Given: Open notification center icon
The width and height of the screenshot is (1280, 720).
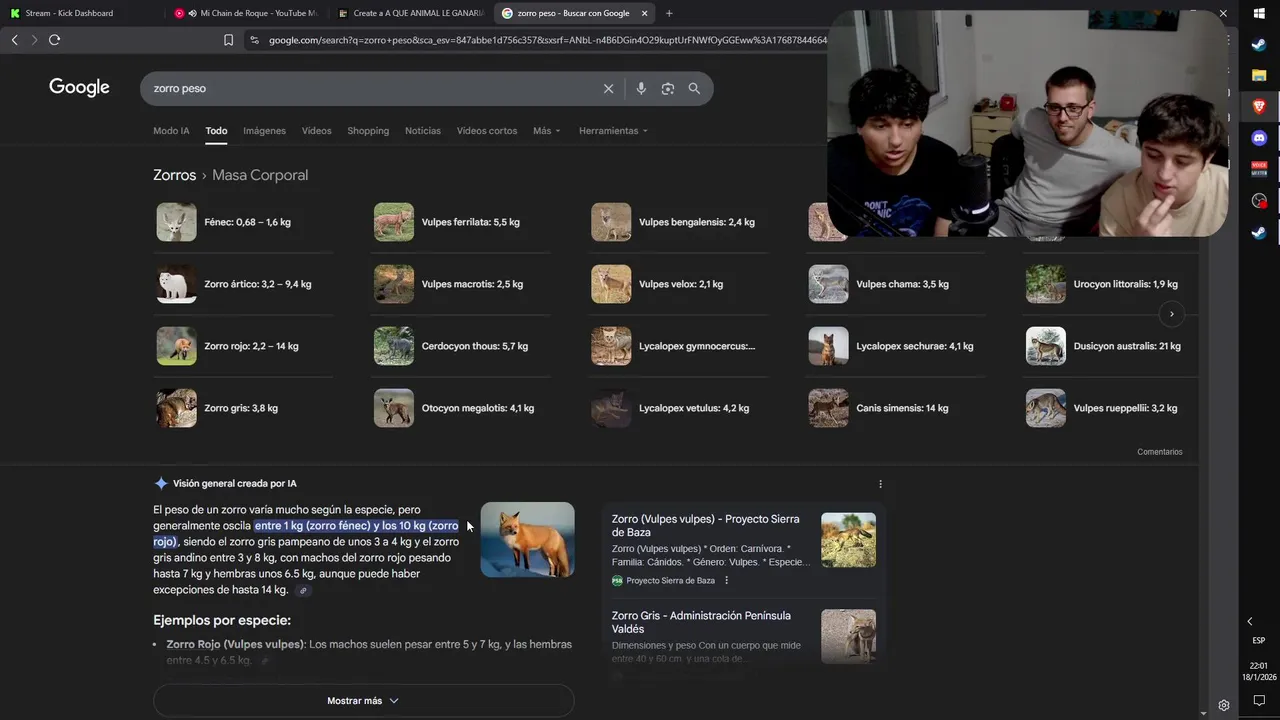Looking at the screenshot, I should tap(1259, 701).
